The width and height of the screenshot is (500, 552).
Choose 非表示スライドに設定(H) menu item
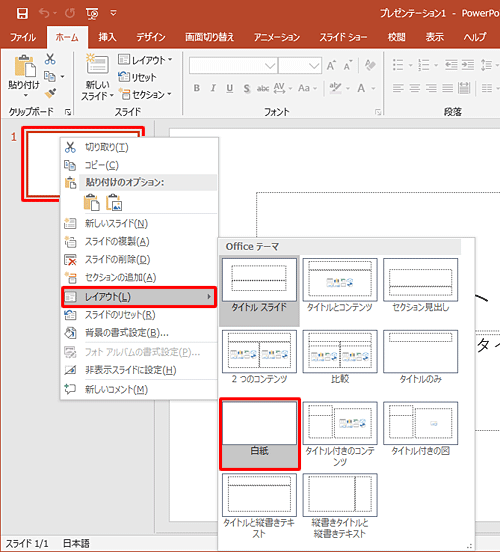pyautogui.click(x=139, y=370)
